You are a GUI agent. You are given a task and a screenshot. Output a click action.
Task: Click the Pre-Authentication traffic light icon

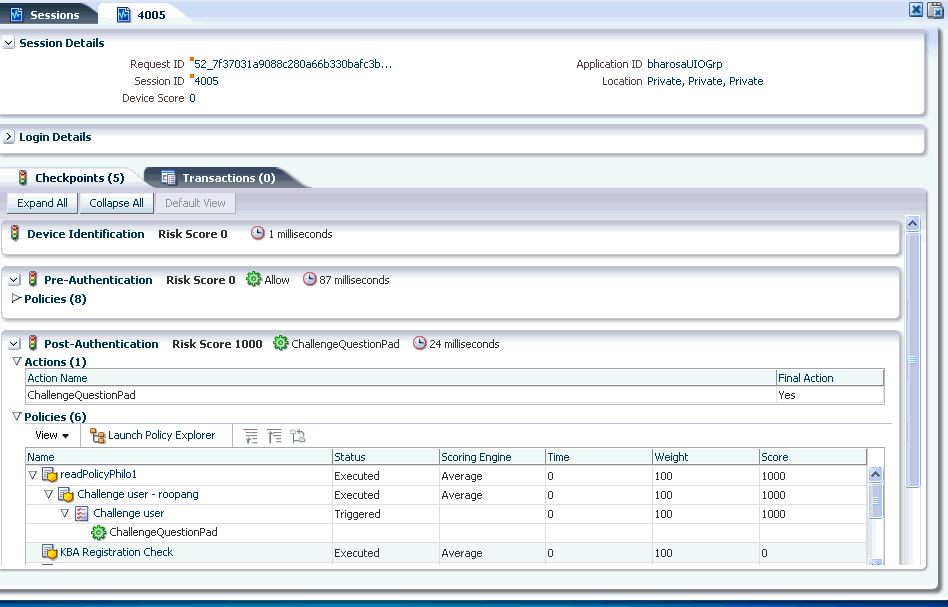point(33,279)
